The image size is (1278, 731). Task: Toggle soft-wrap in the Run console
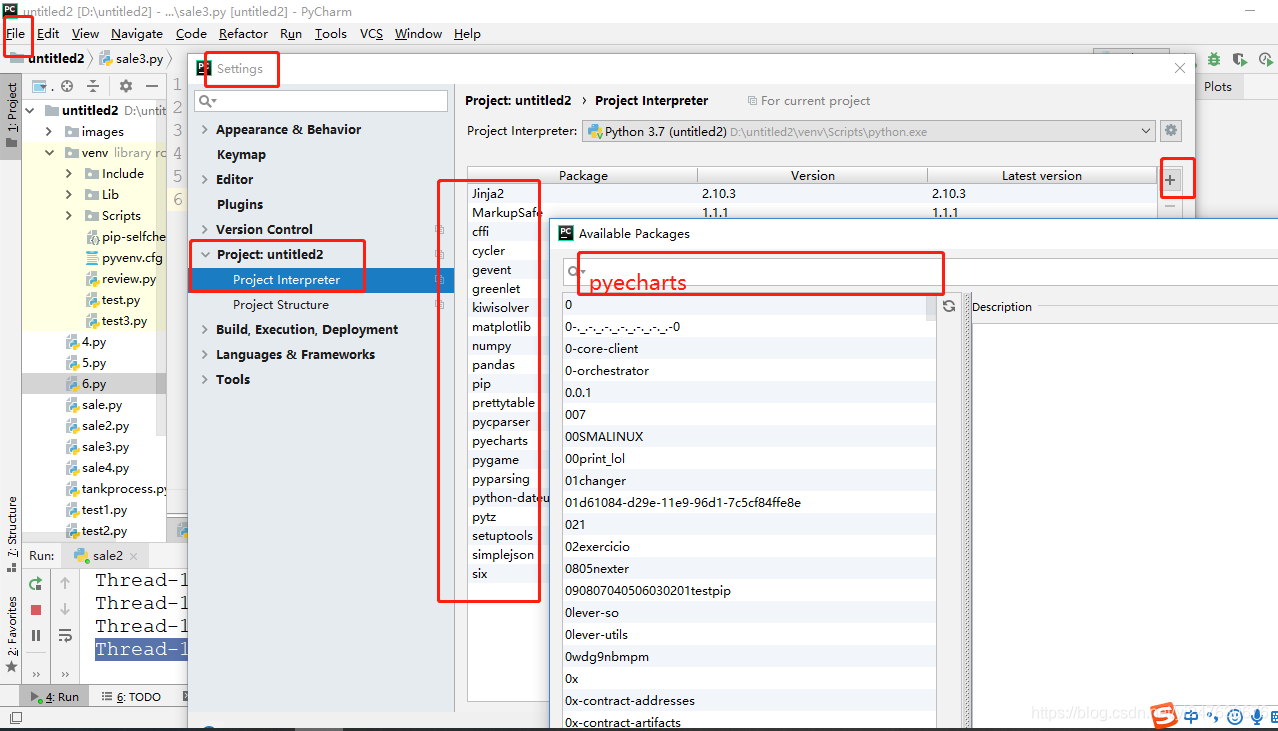pyautogui.click(x=65, y=635)
